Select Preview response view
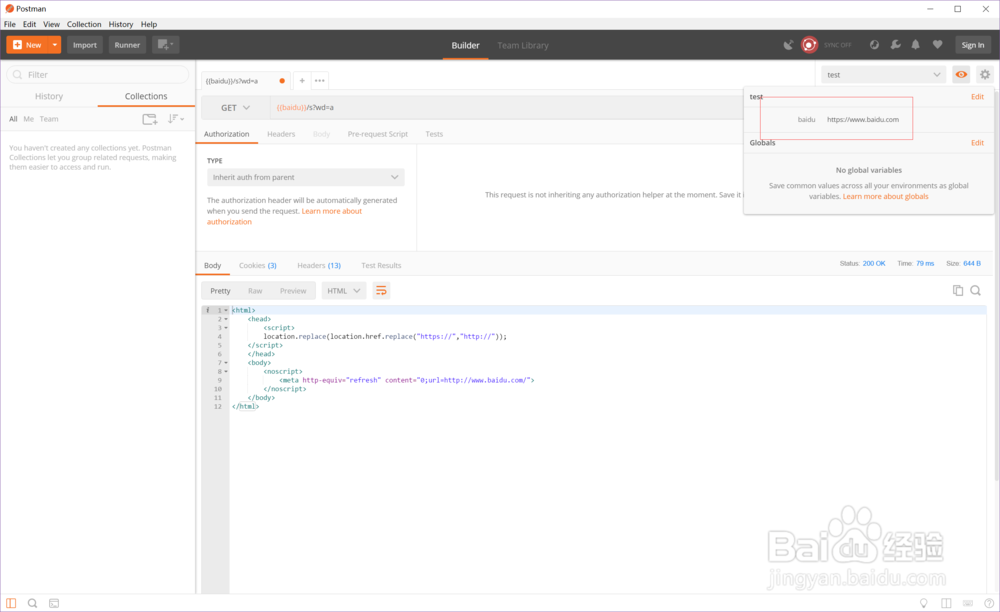This screenshot has width=1000, height=612. (x=293, y=291)
